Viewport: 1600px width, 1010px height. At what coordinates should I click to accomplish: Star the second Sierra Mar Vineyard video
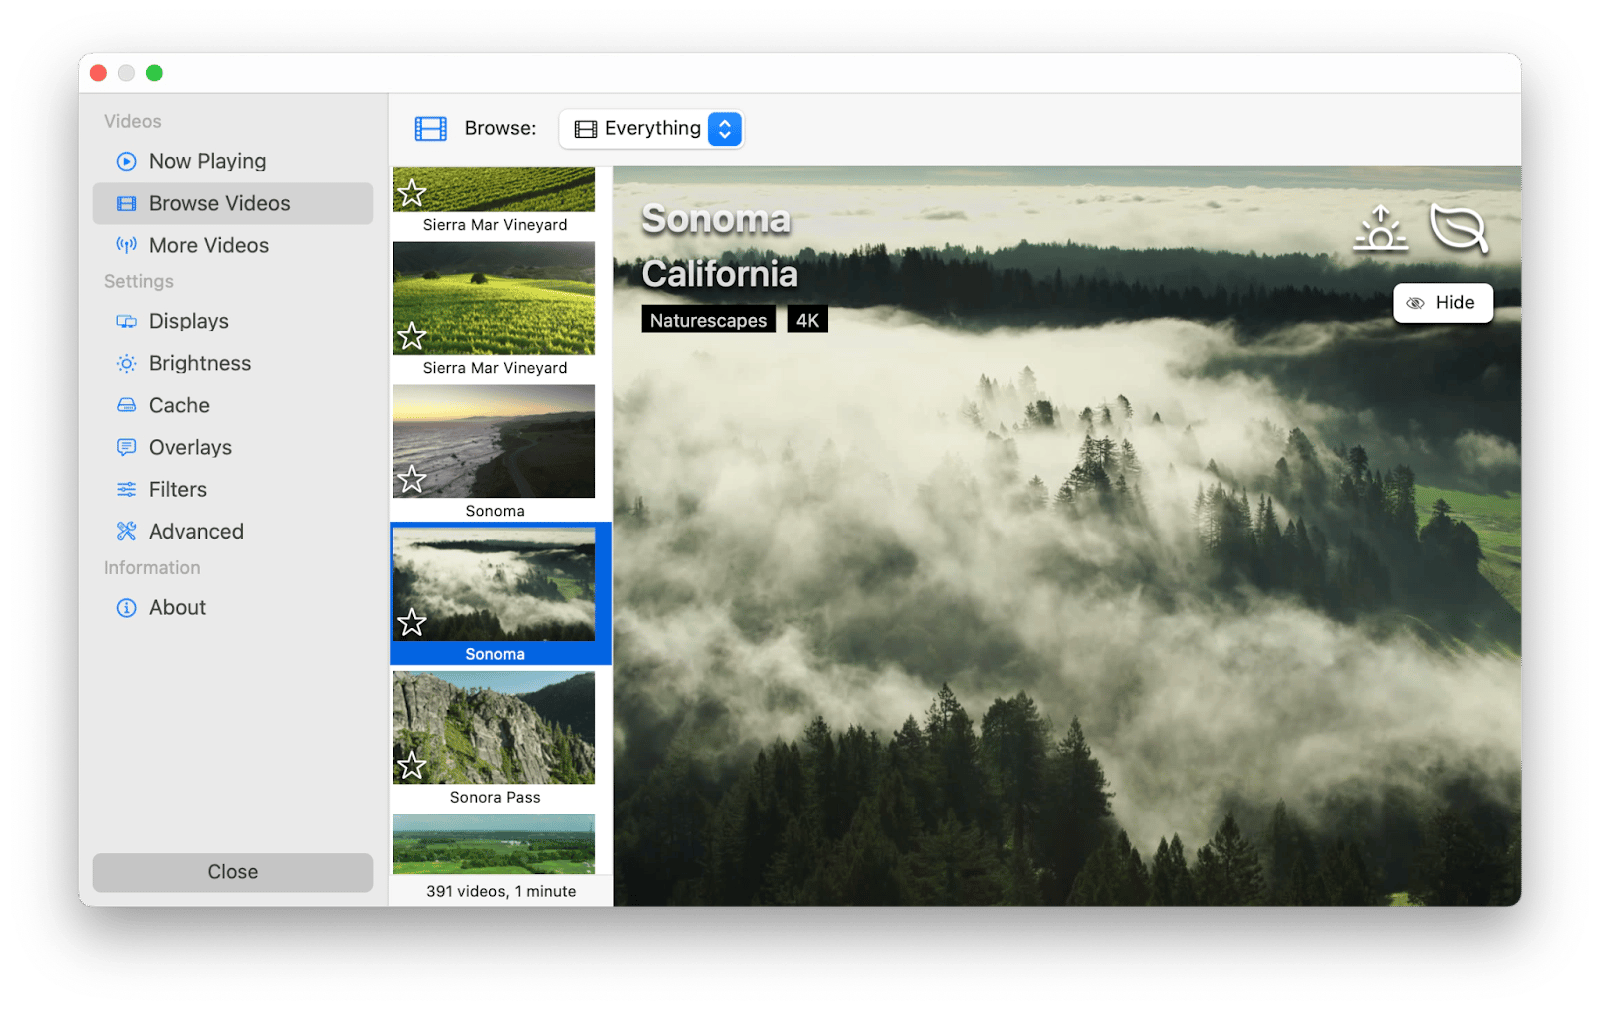pos(411,336)
